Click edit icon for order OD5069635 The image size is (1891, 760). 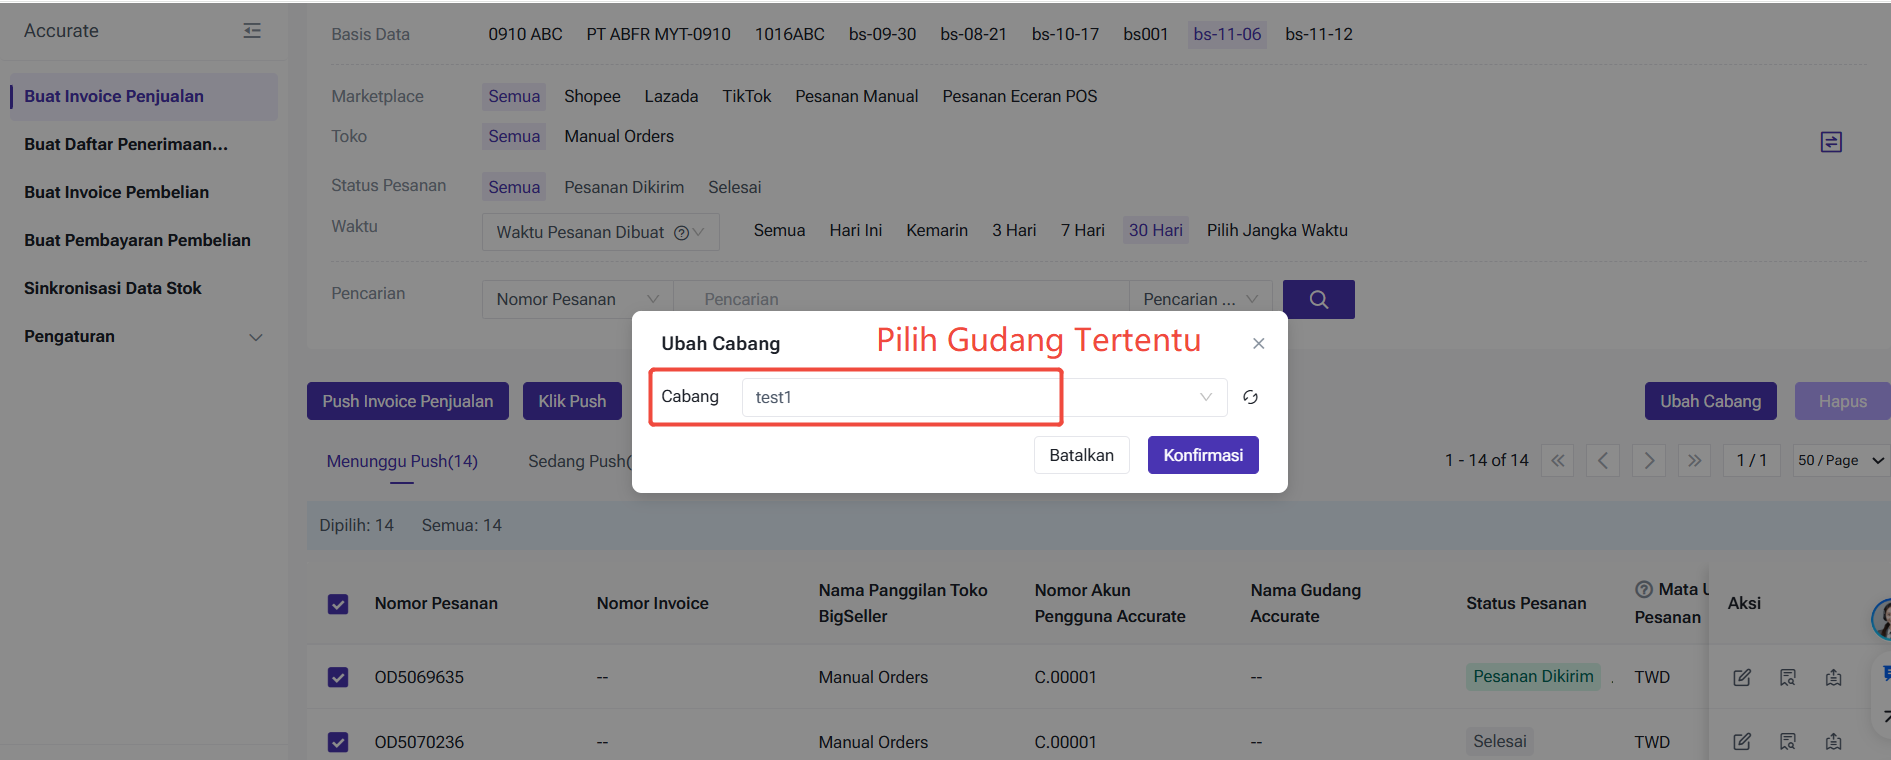[1741, 677]
